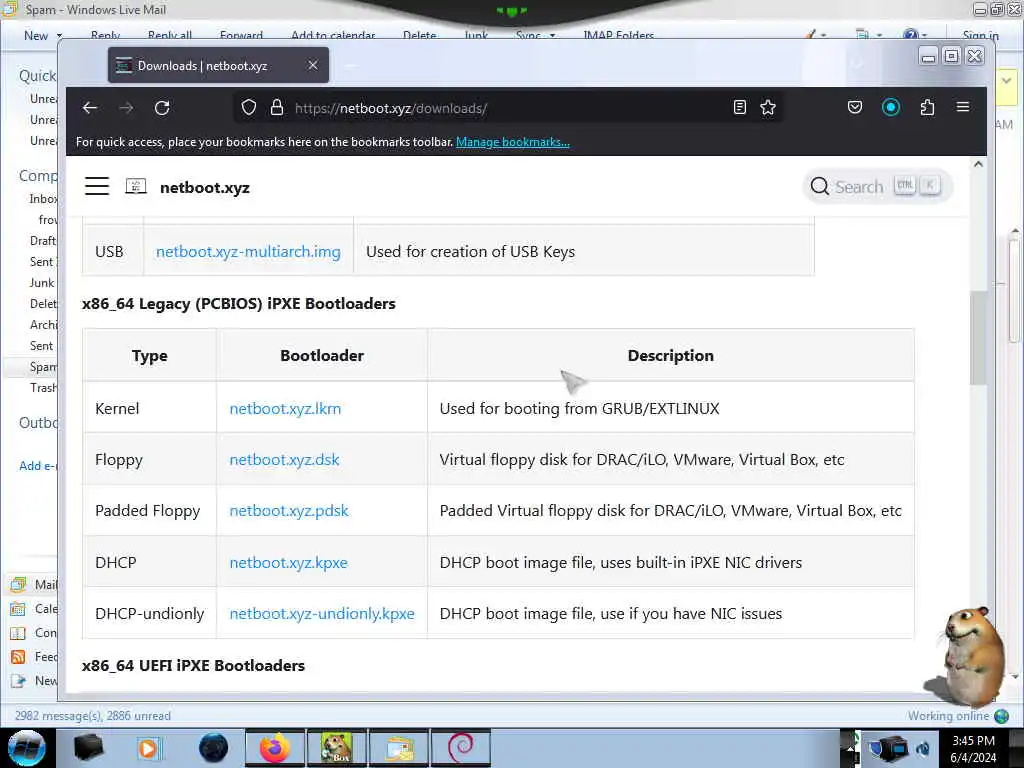The width and height of the screenshot is (1024, 768).
Task: Open the Contacts section icon in Live Mail
Action: (18, 633)
